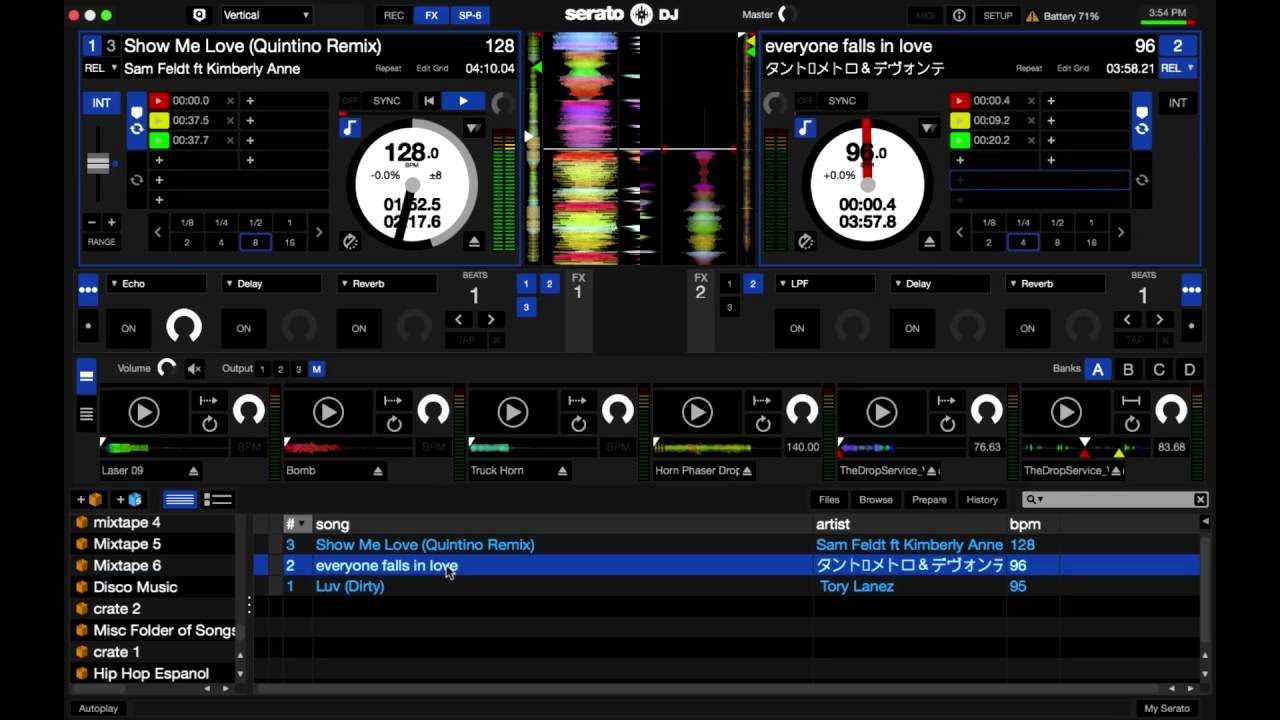Trigger yellow cue 00:09.2 on right deck

coord(960,121)
